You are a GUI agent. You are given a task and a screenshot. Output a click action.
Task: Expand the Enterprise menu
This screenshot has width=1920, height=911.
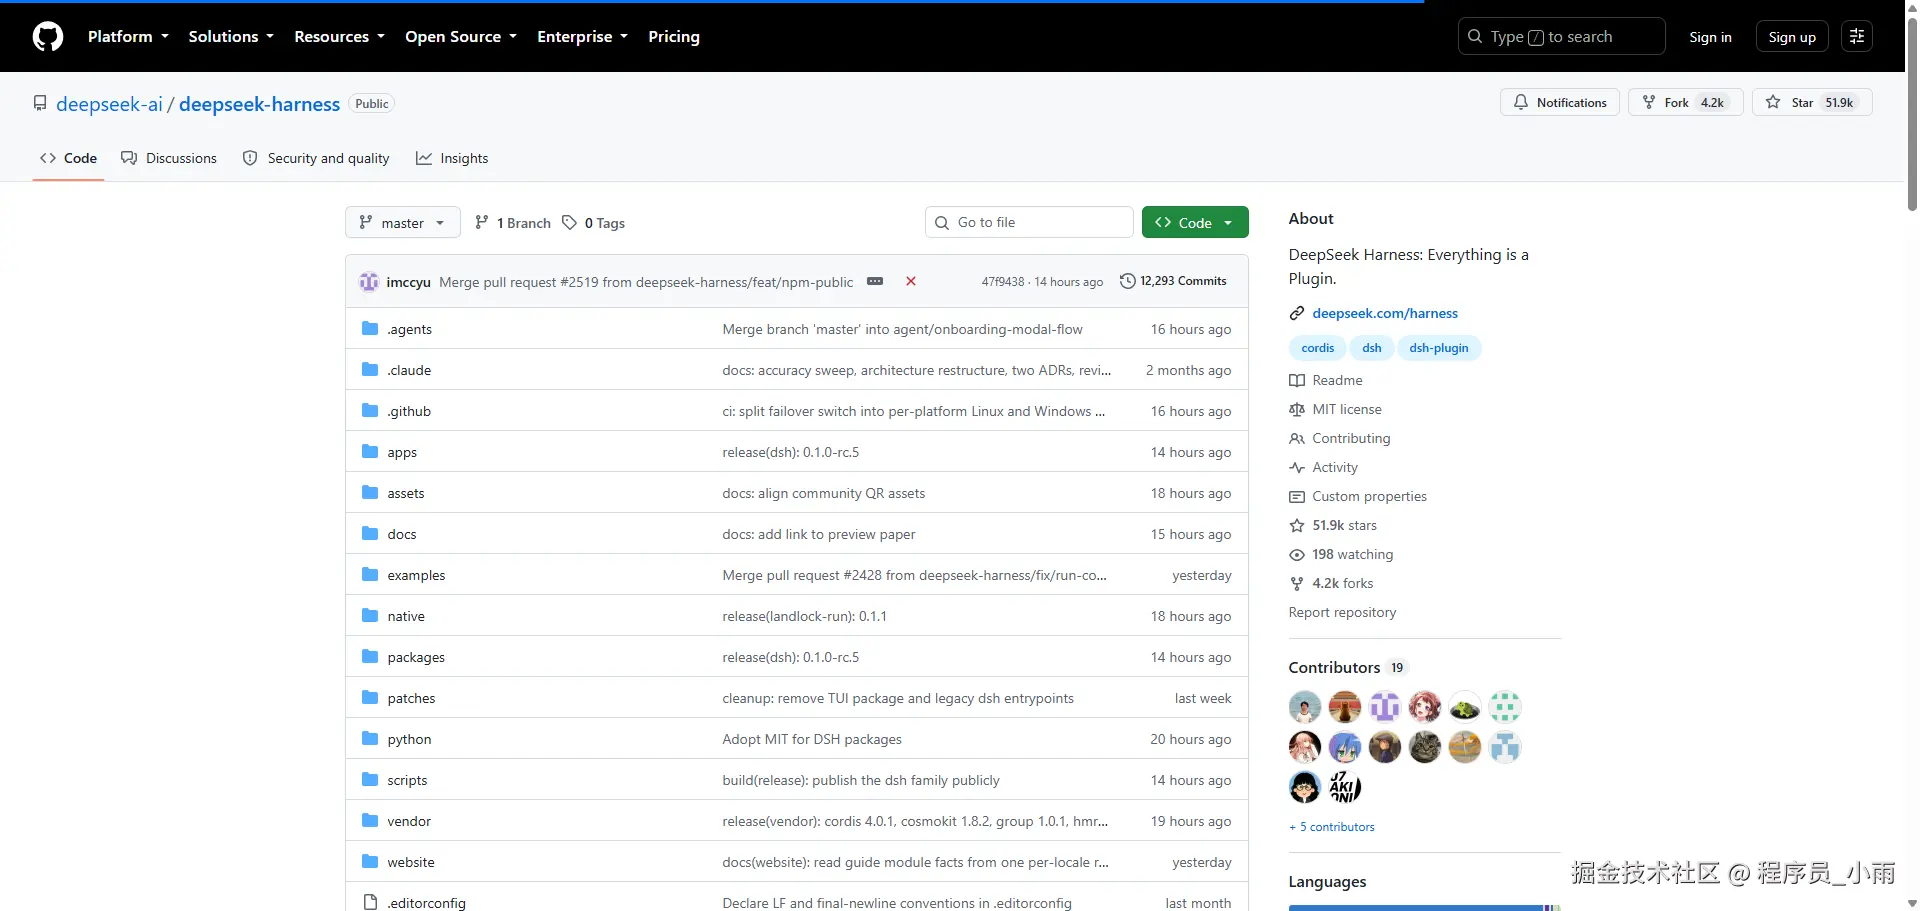pos(582,37)
